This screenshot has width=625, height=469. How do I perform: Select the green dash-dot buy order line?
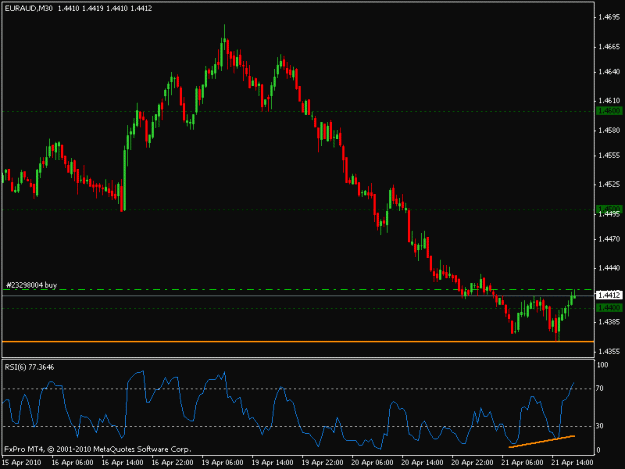[x=298, y=290]
